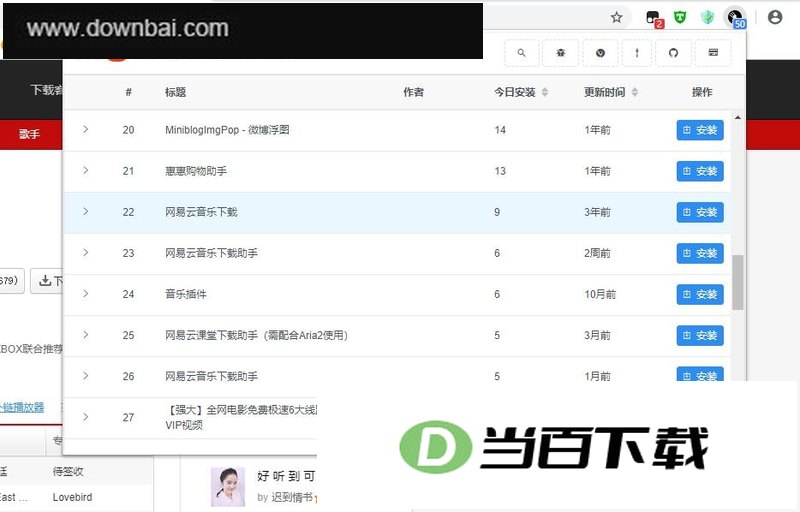Install 网易云音乐下载 script in row 22
Image resolution: width=800 pixels, height=512 pixels.
click(x=700, y=212)
